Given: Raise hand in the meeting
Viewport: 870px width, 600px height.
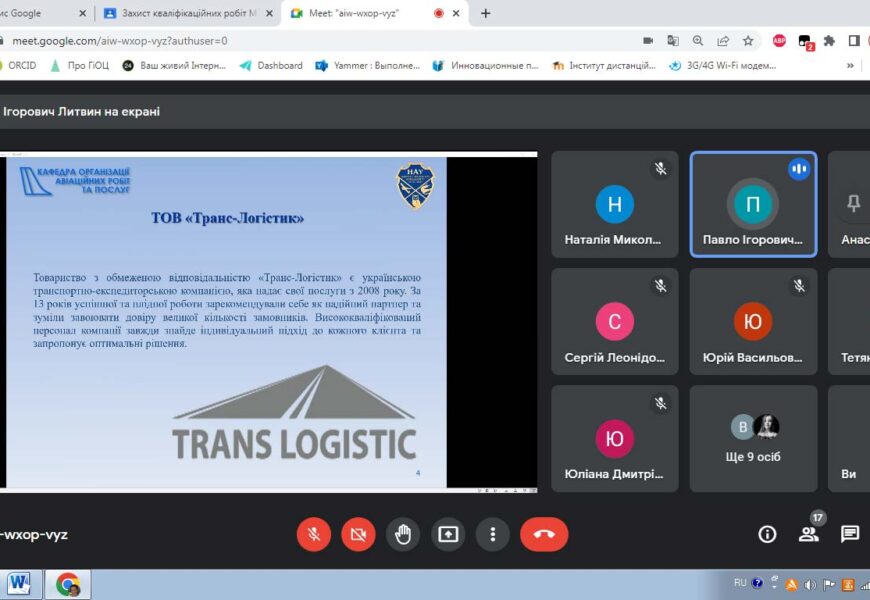Looking at the screenshot, I should (x=403, y=534).
